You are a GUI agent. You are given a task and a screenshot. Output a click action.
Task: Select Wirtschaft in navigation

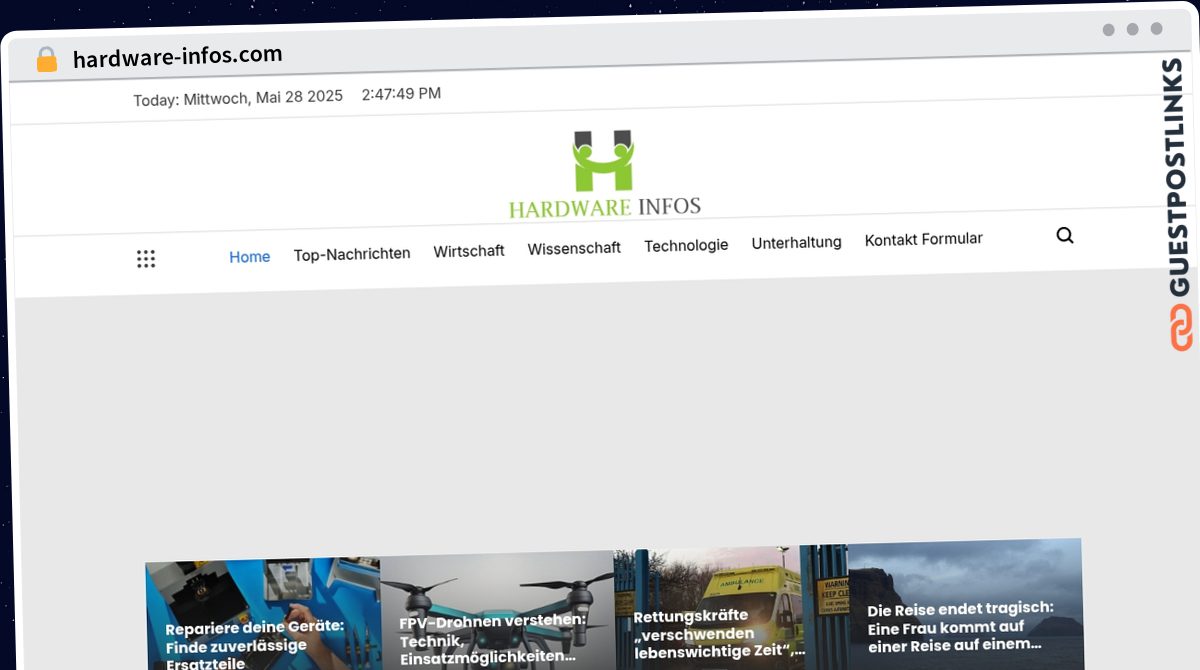469,251
